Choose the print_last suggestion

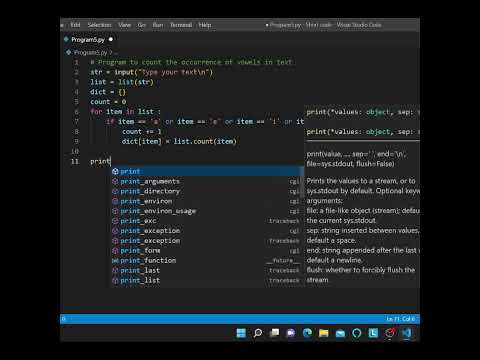tap(207, 270)
